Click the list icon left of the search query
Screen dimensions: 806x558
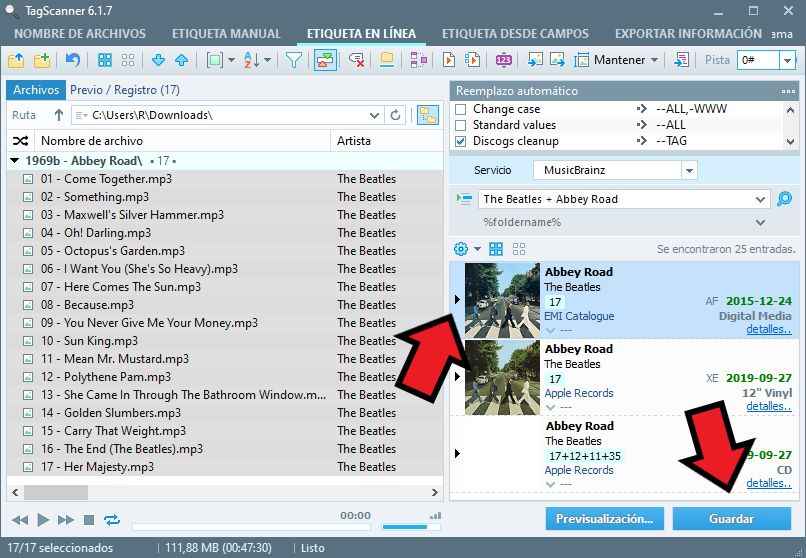pos(465,199)
